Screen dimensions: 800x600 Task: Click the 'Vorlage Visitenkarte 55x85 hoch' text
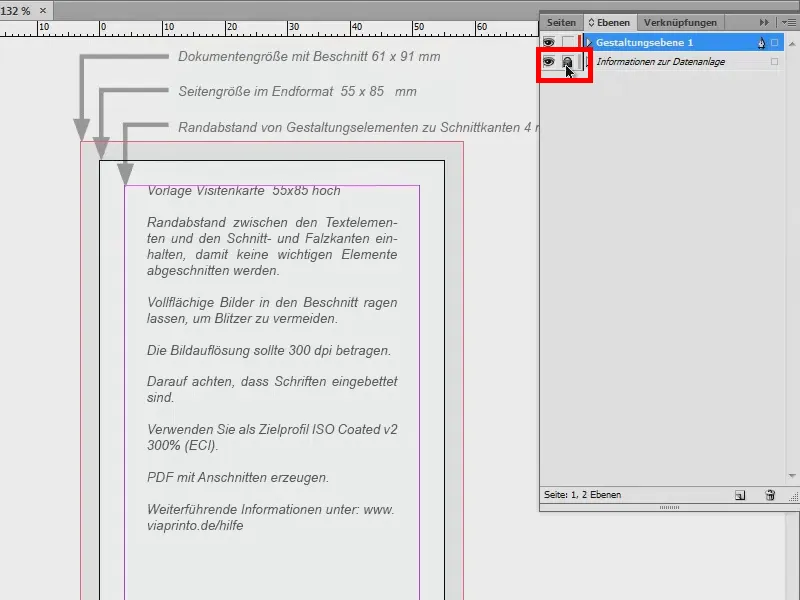243,191
